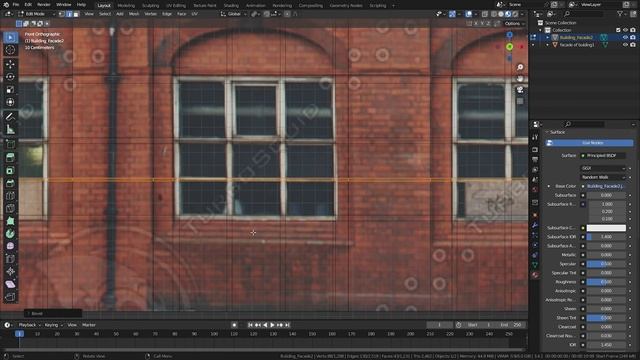The width and height of the screenshot is (640, 360).
Task: Open the Keying popover
Action: click(x=53, y=325)
